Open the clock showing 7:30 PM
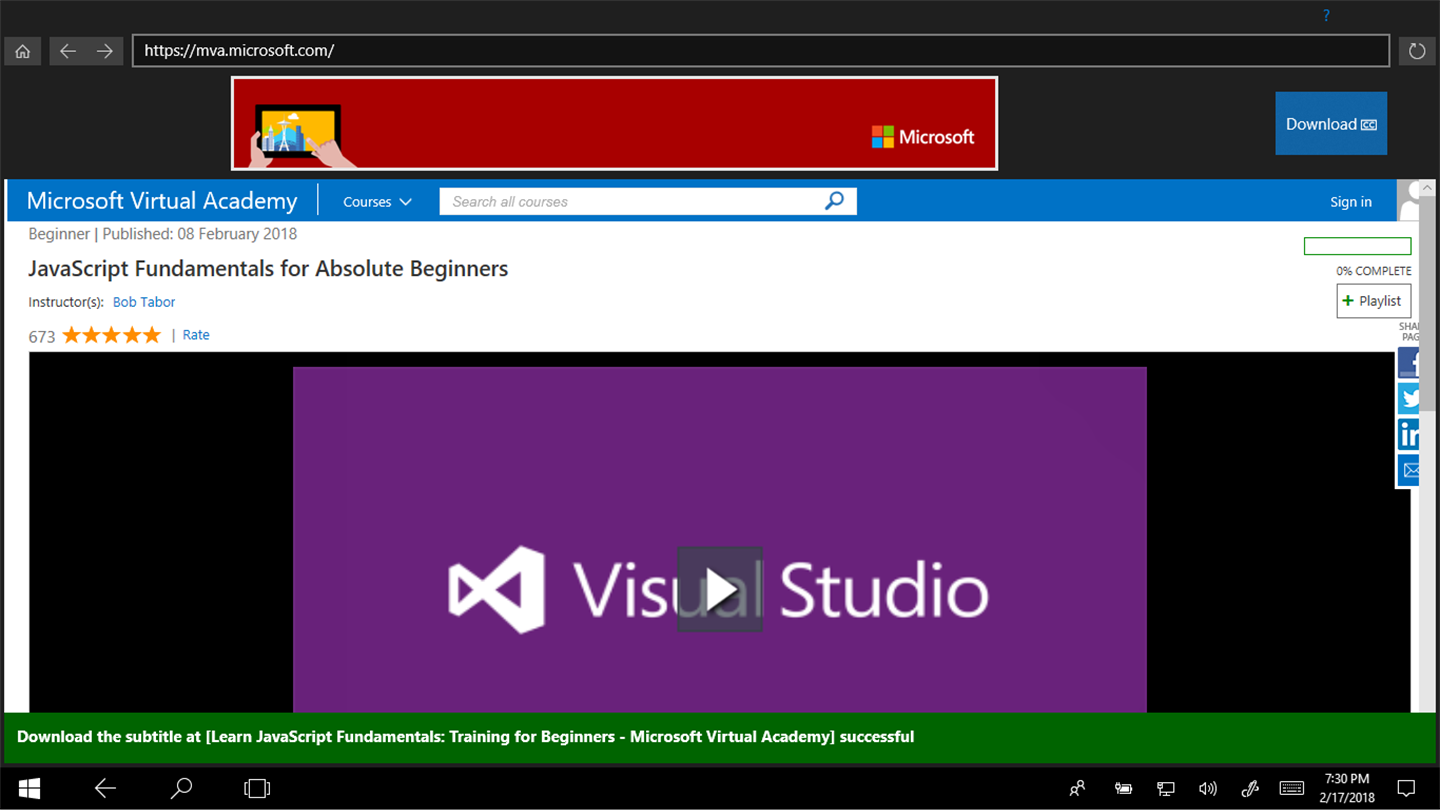 point(1347,788)
